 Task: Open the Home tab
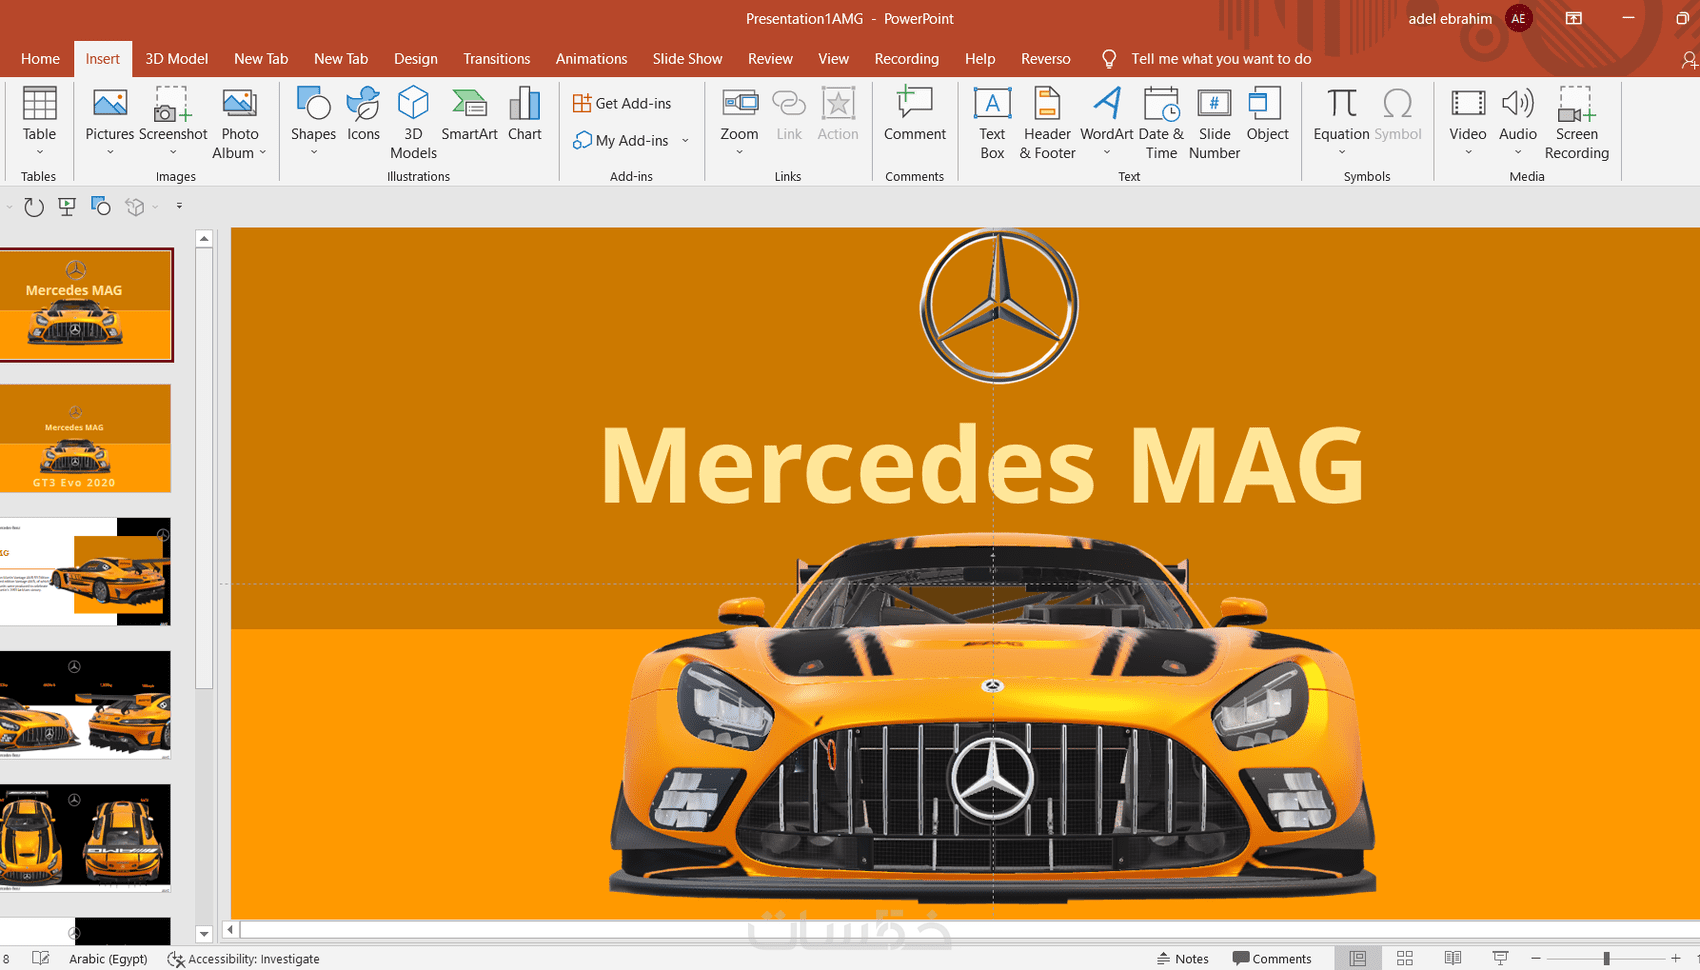(40, 59)
